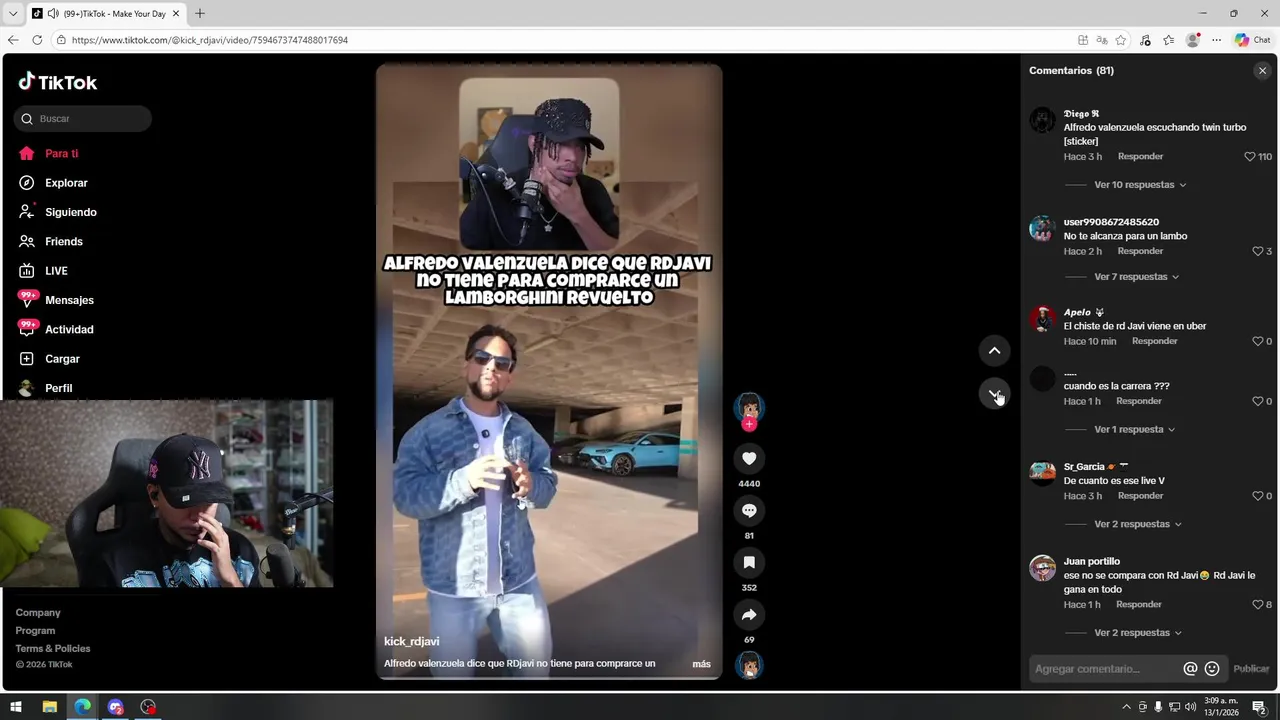
Task: Reply to 'cuando es la carrera' comment
Action: (1138, 401)
